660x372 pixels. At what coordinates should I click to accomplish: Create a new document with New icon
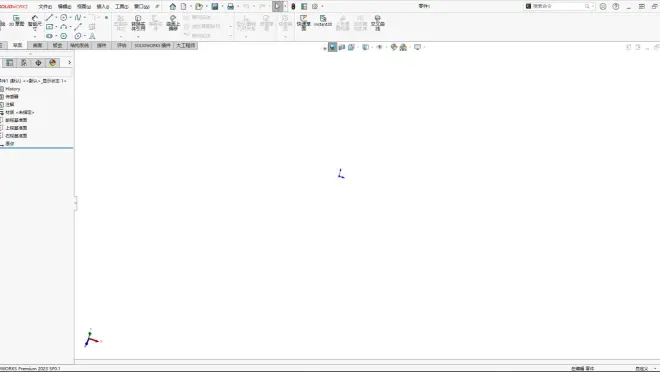184,6
